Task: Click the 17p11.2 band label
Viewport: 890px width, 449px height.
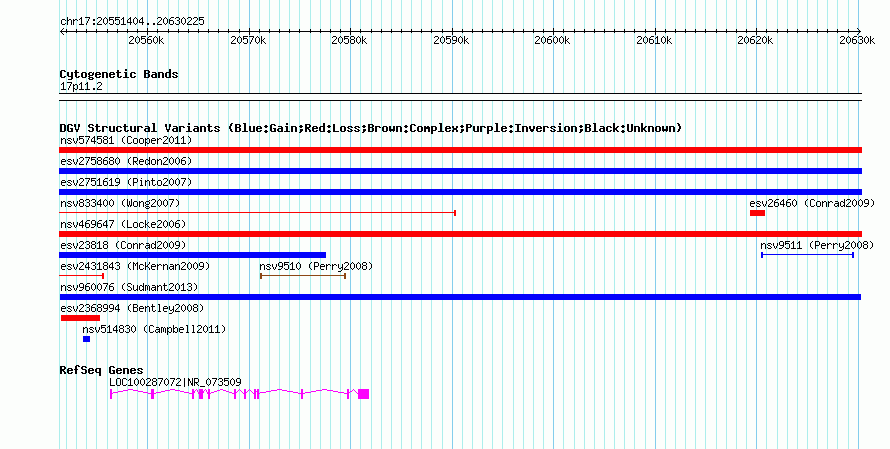Action: [81, 86]
